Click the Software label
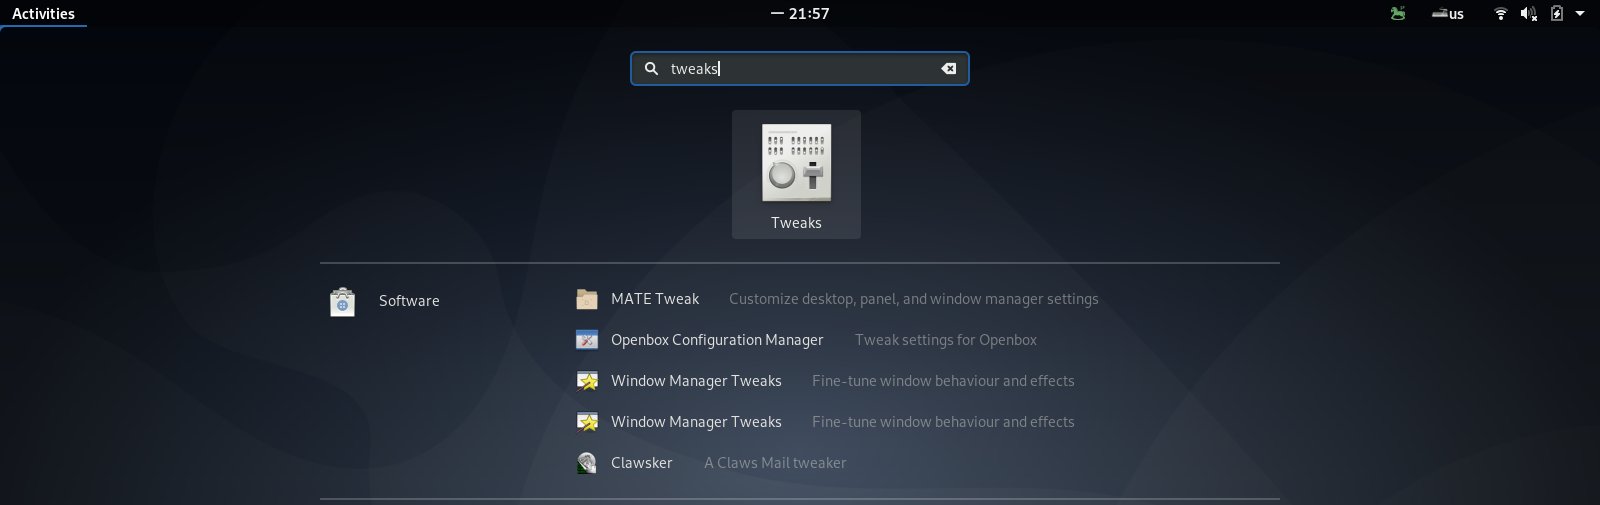Screen dimensions: 1600x505 click(x=409, y=300)
